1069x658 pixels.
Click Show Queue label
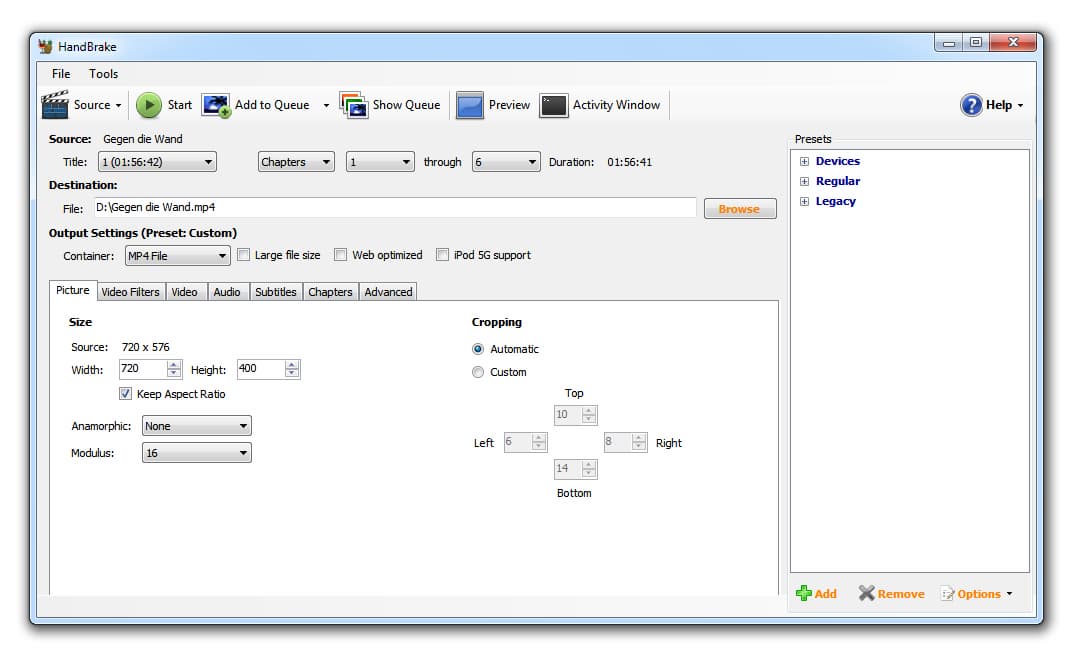406,105
